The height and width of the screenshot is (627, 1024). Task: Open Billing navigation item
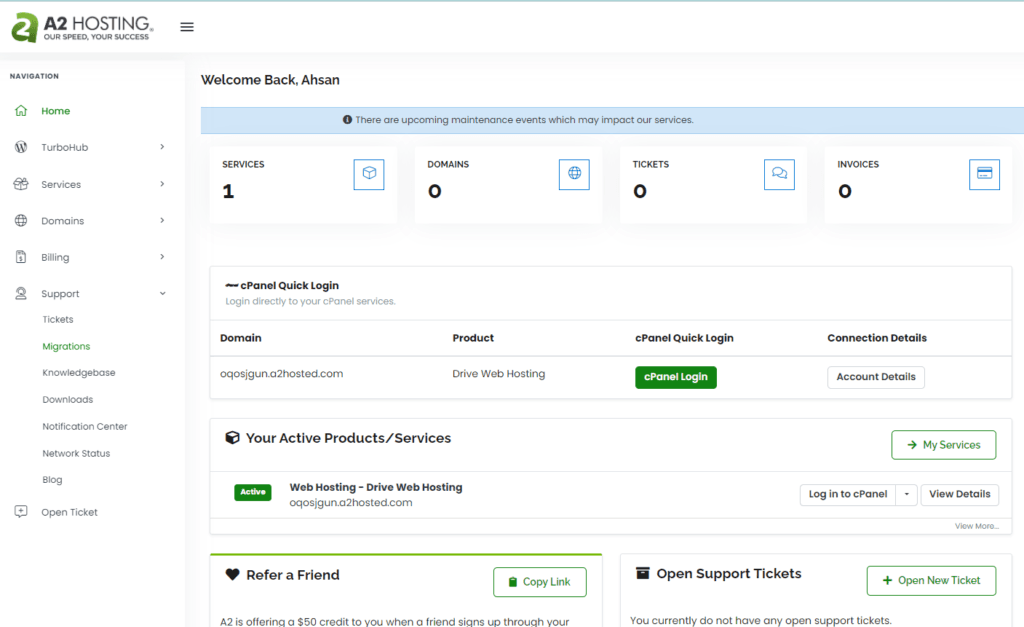(x=55, y=257)
